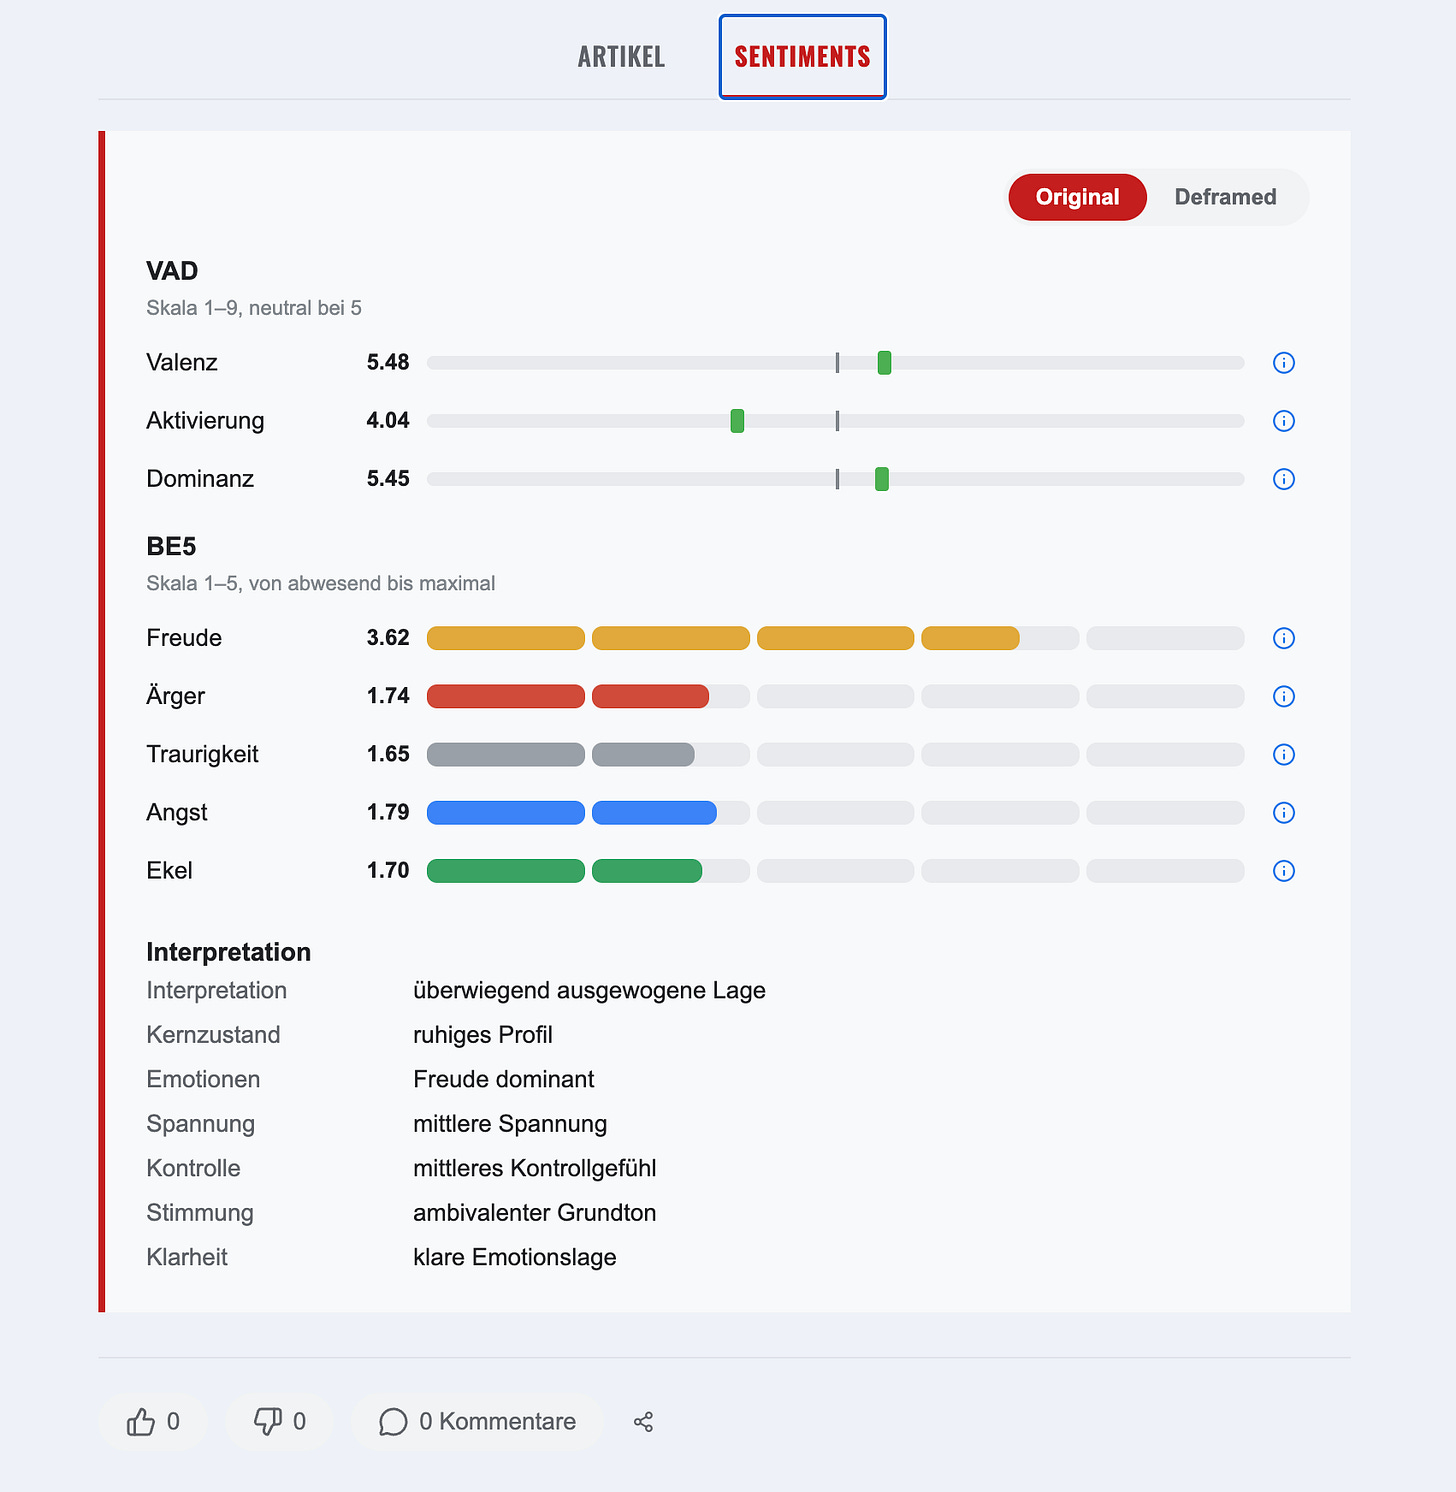The width and height of the screenshot is (1456, 1492).
Task: Click the VAD section heading
Action: tap(172, 271)
